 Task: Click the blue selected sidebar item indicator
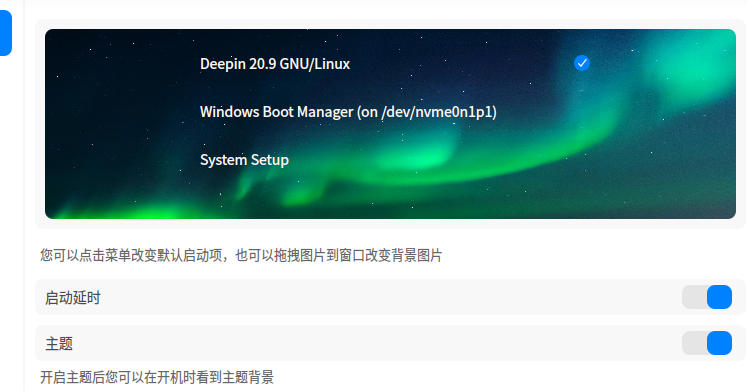click(x=6, y=33)
